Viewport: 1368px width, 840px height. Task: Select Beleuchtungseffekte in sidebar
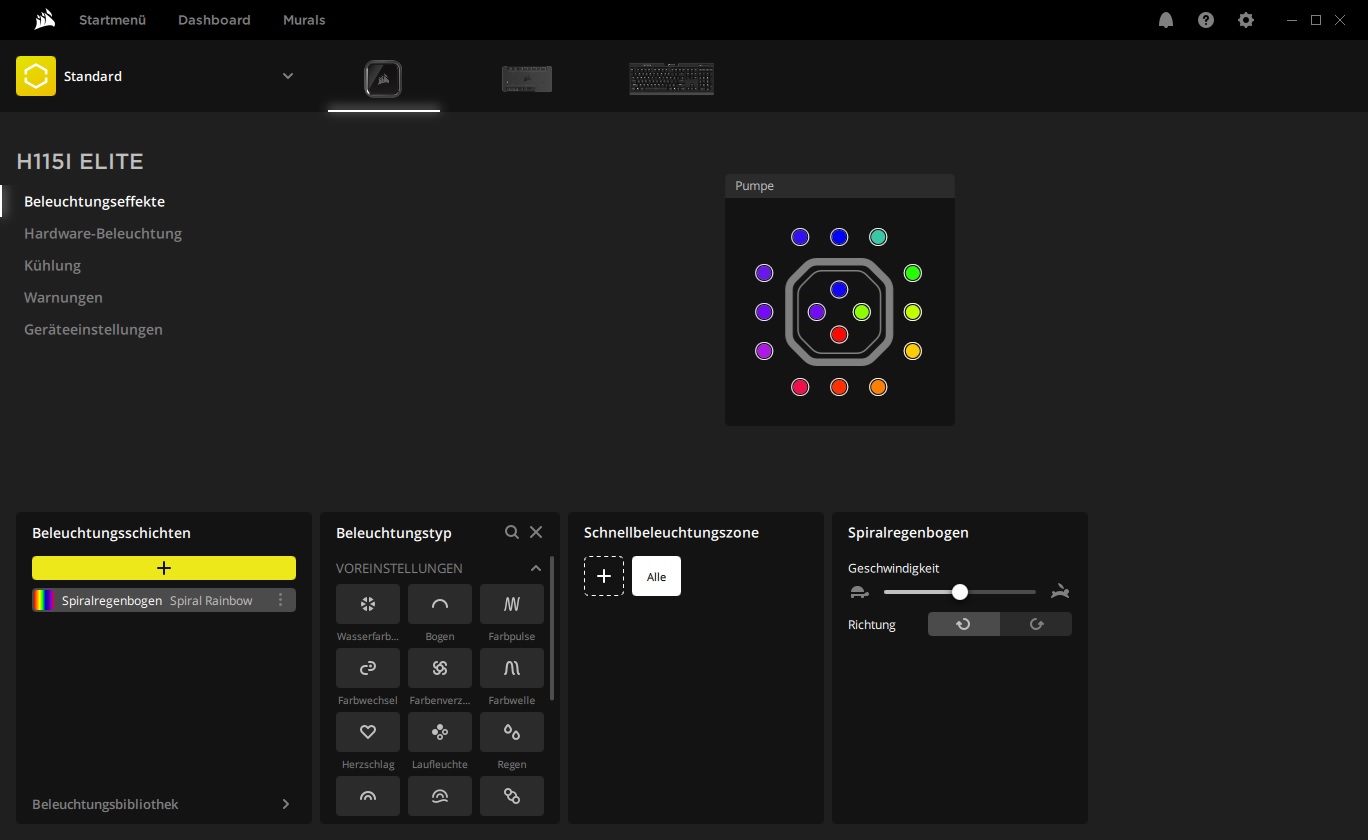coord(95,201)
